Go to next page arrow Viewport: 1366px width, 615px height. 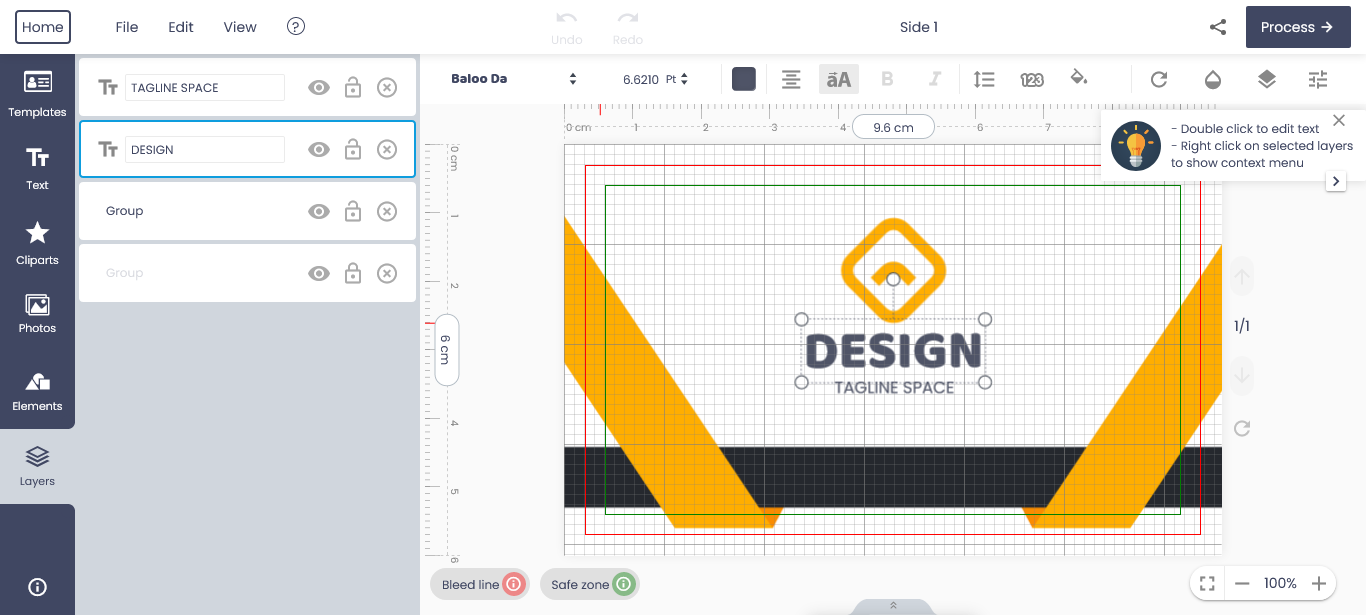click(1242, 376)
